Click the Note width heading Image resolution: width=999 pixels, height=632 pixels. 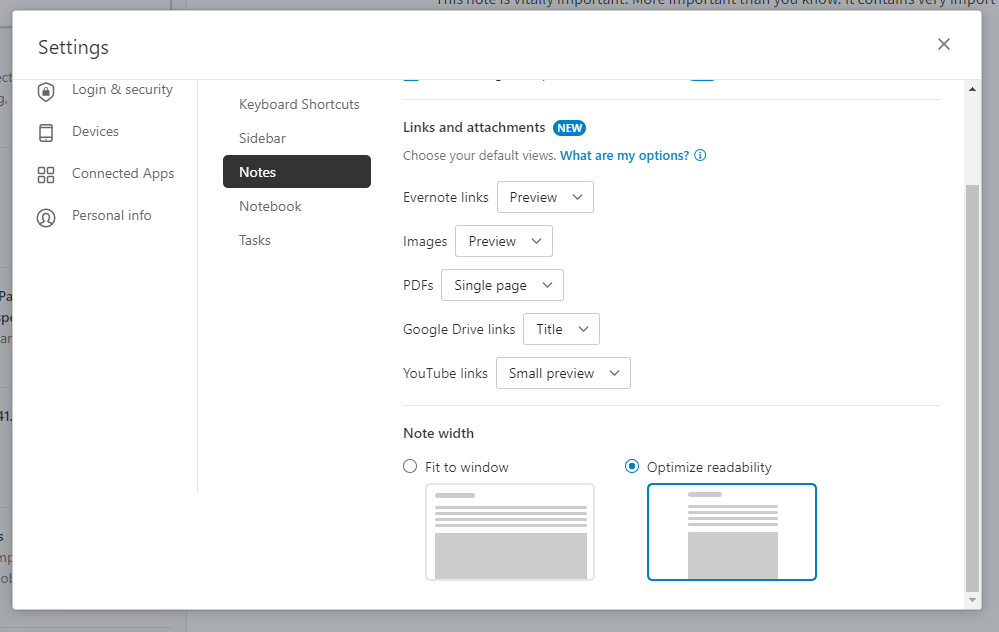[x=438, y=433]
